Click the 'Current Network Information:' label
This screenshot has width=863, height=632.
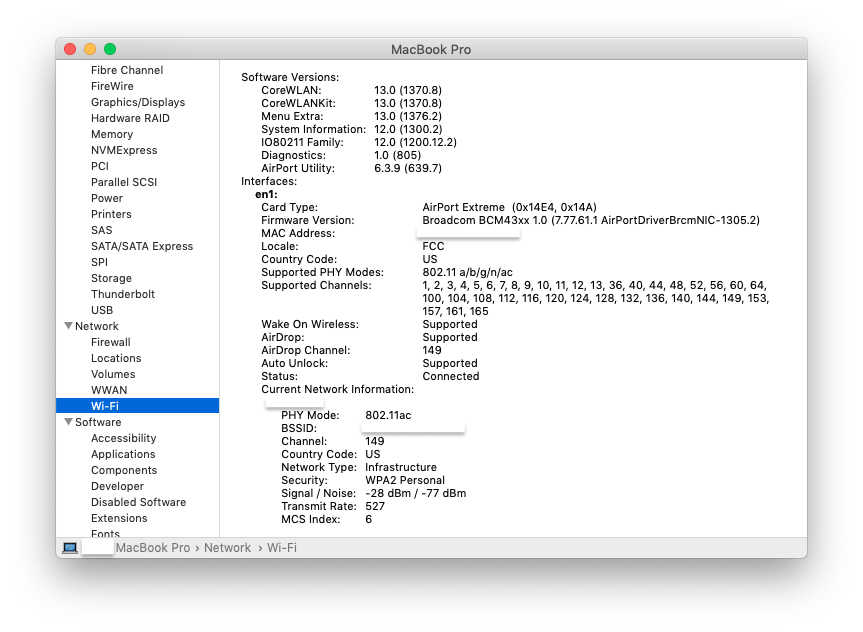coord(337,389)
